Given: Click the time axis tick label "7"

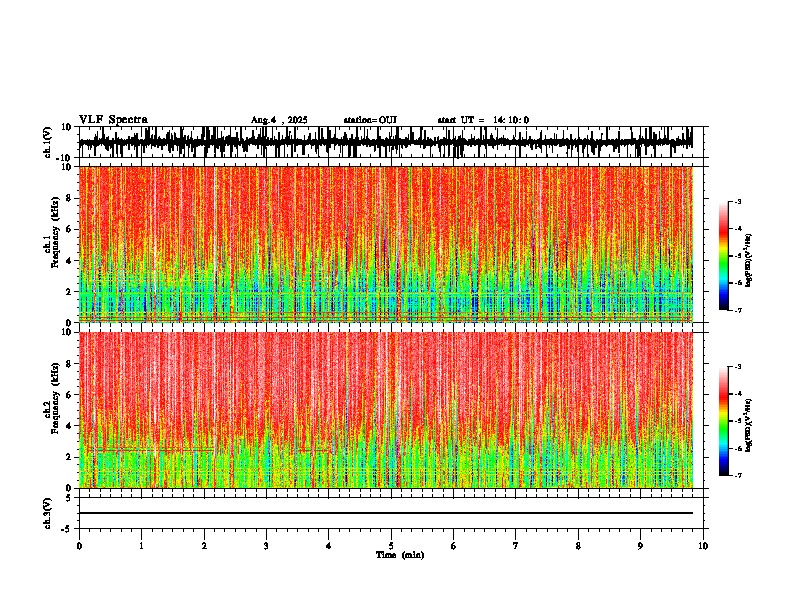Looking at the screenshot, I should 516,546.
